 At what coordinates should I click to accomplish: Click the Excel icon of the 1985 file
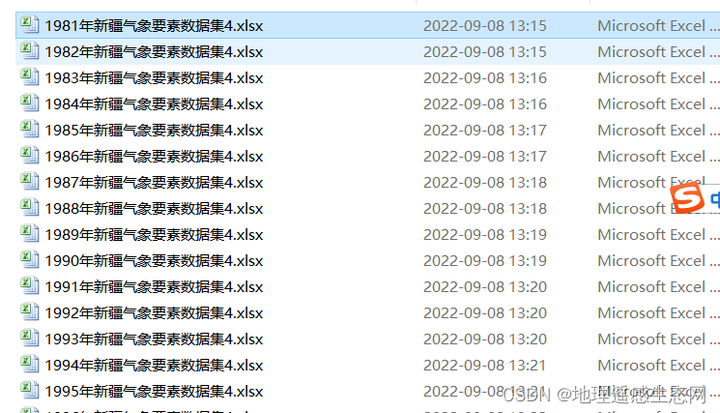coord(29,129)
